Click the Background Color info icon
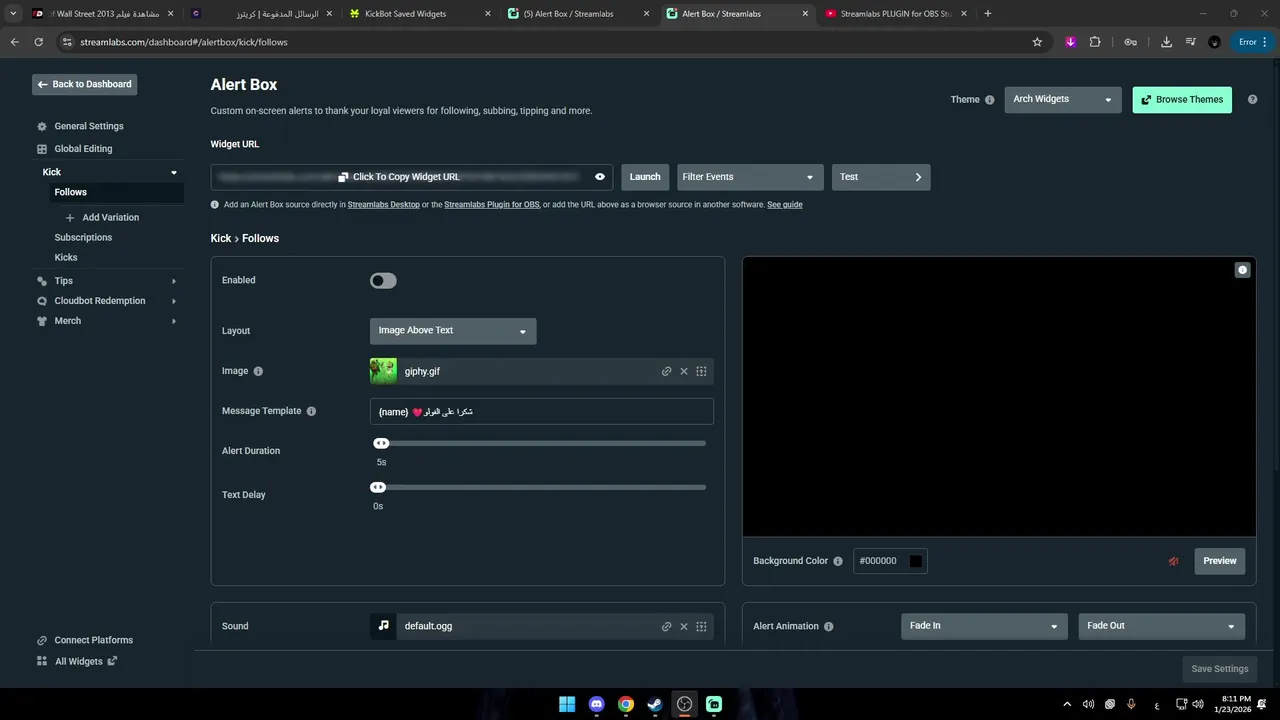The width and height of the screenshot is (1280, 720). (x=838, y=561)
